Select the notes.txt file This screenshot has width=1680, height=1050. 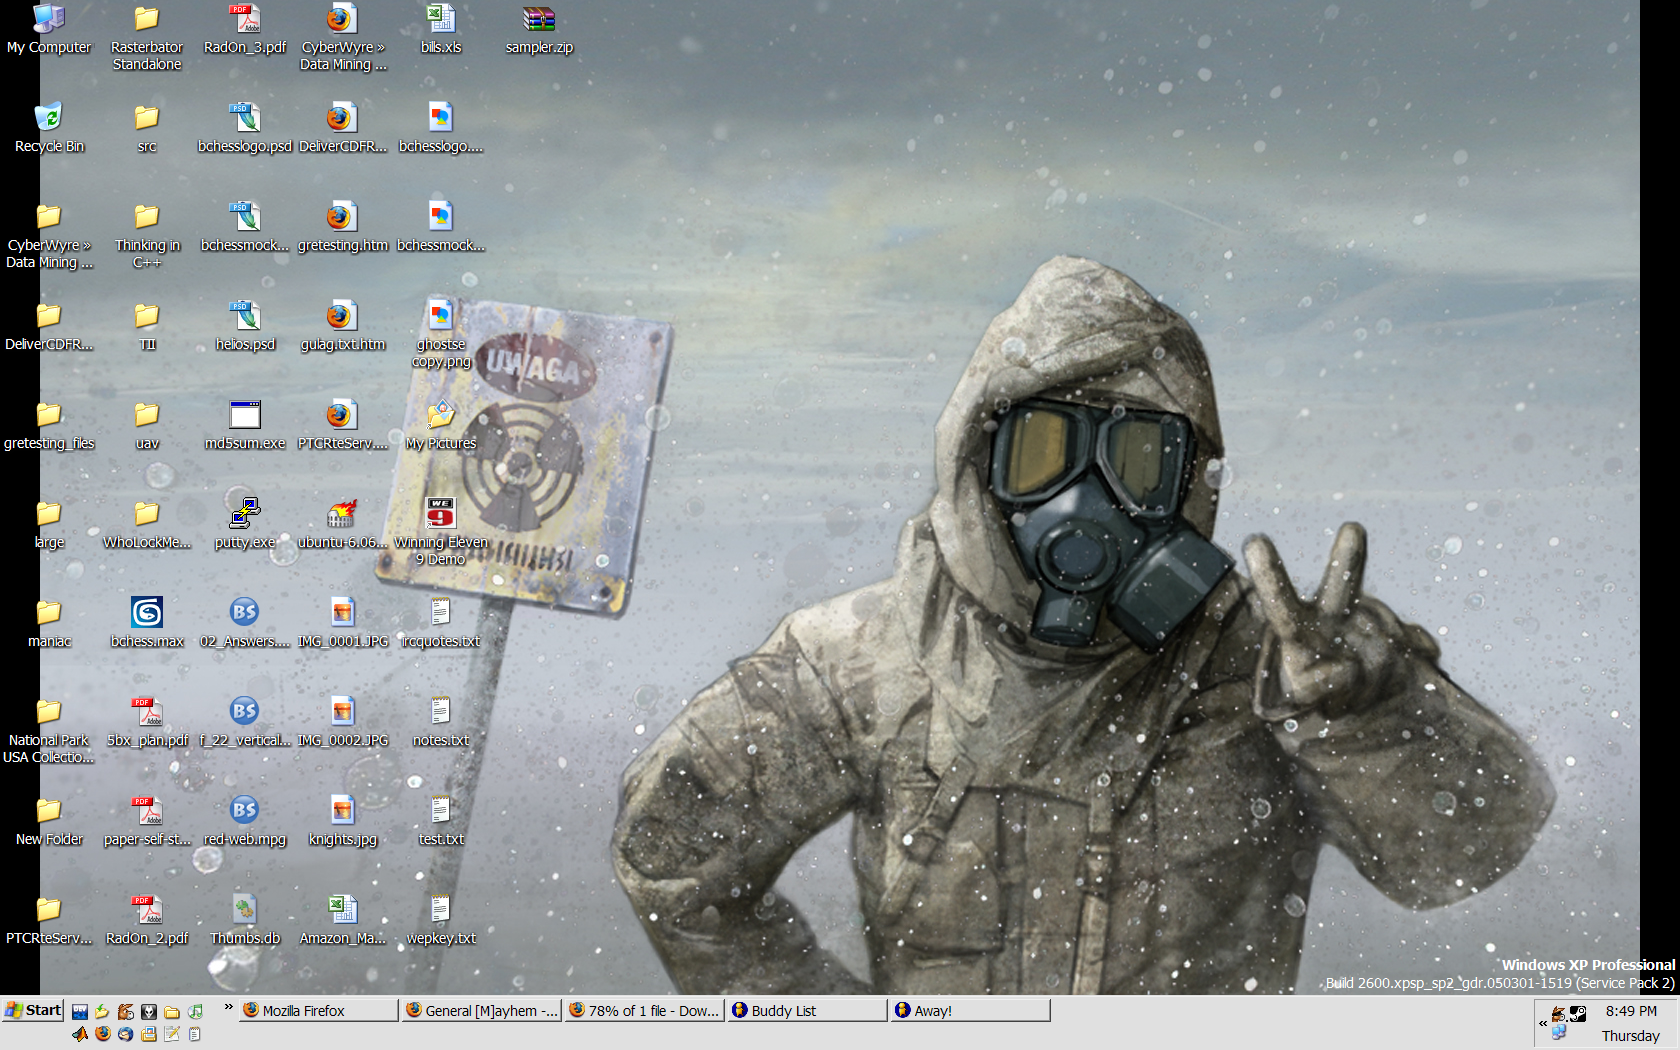click(x=441, y=722)
